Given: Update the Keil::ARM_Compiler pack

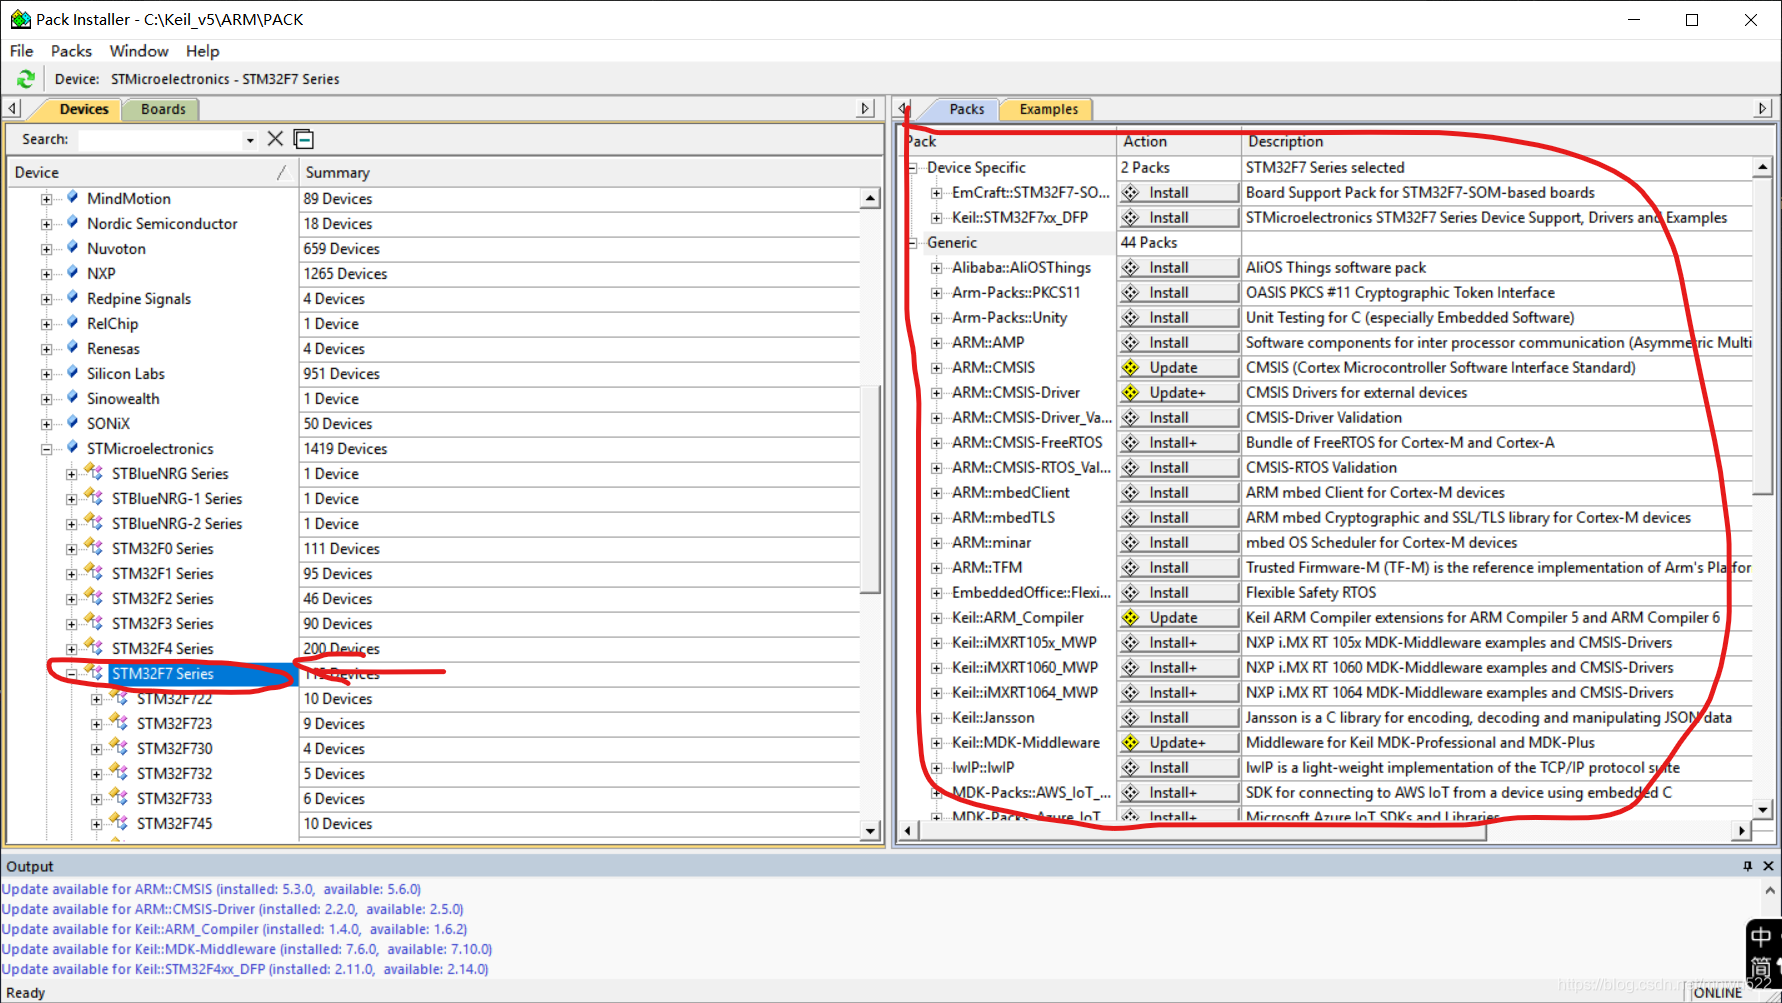Looking at the screenshot, I should click(1178, 617).
